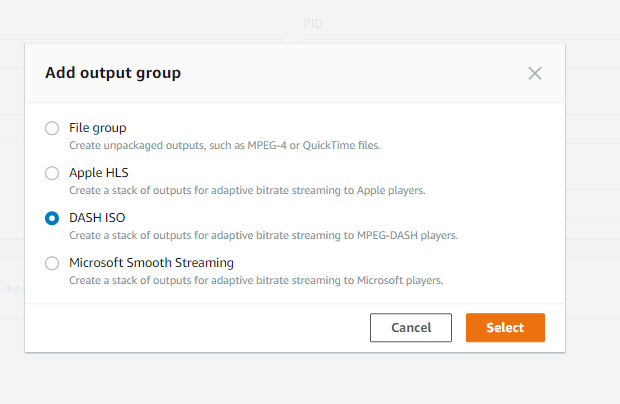
Task: Click the Apple players description text
Action: (x=247, y=191)
